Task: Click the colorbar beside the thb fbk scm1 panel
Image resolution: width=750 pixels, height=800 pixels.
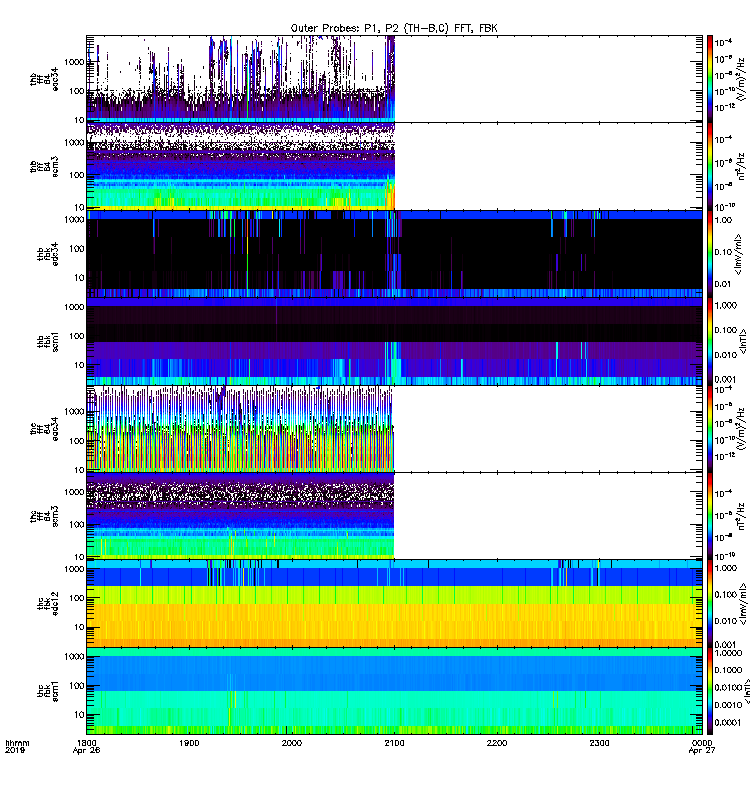Action: 710,341
